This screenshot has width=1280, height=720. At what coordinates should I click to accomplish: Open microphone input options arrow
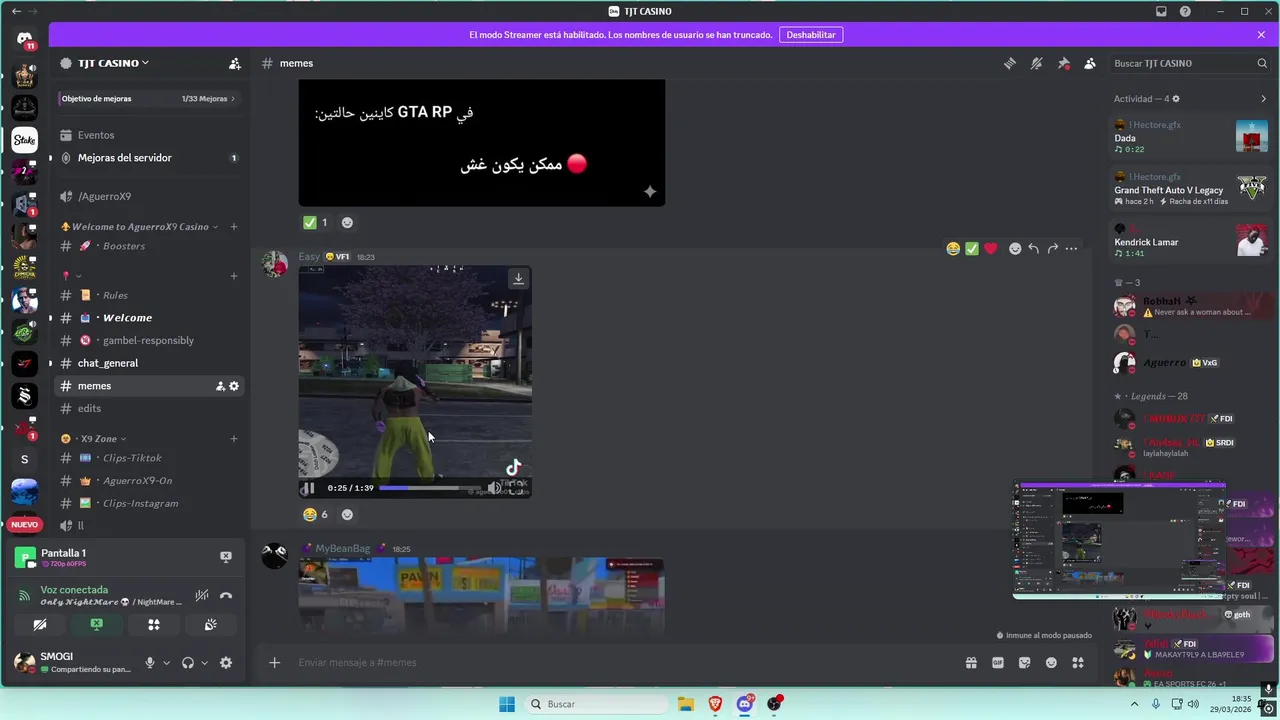point(166,663)
